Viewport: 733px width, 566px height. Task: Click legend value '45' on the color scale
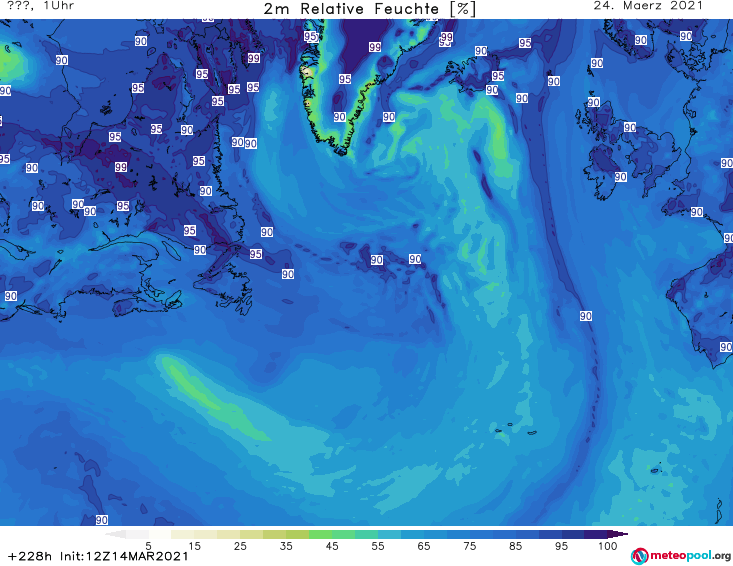click(x=332, y=546)
